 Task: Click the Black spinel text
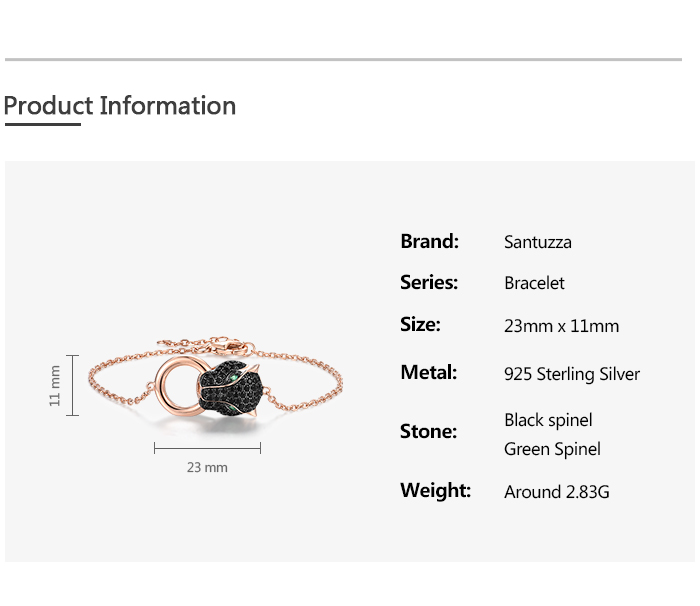(x=548, y=420)
